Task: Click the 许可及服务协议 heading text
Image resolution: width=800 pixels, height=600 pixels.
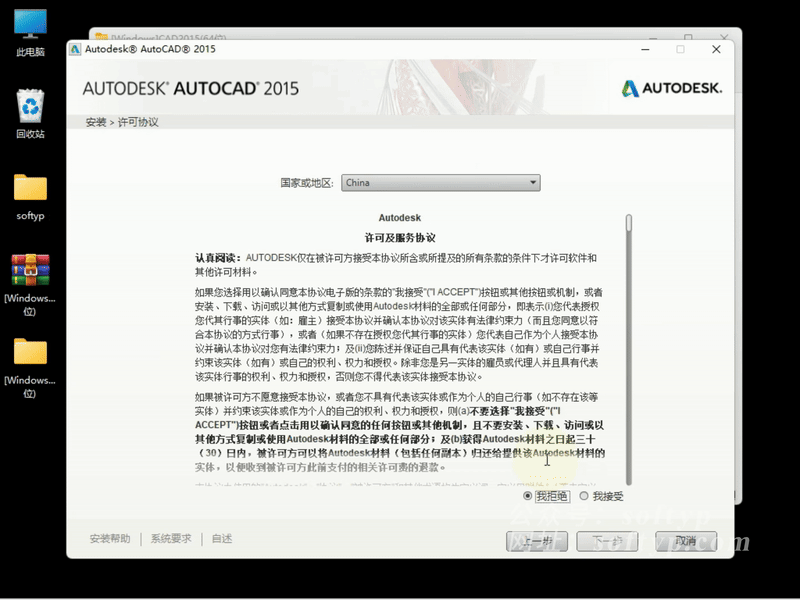Action: [x=400, y=238]
